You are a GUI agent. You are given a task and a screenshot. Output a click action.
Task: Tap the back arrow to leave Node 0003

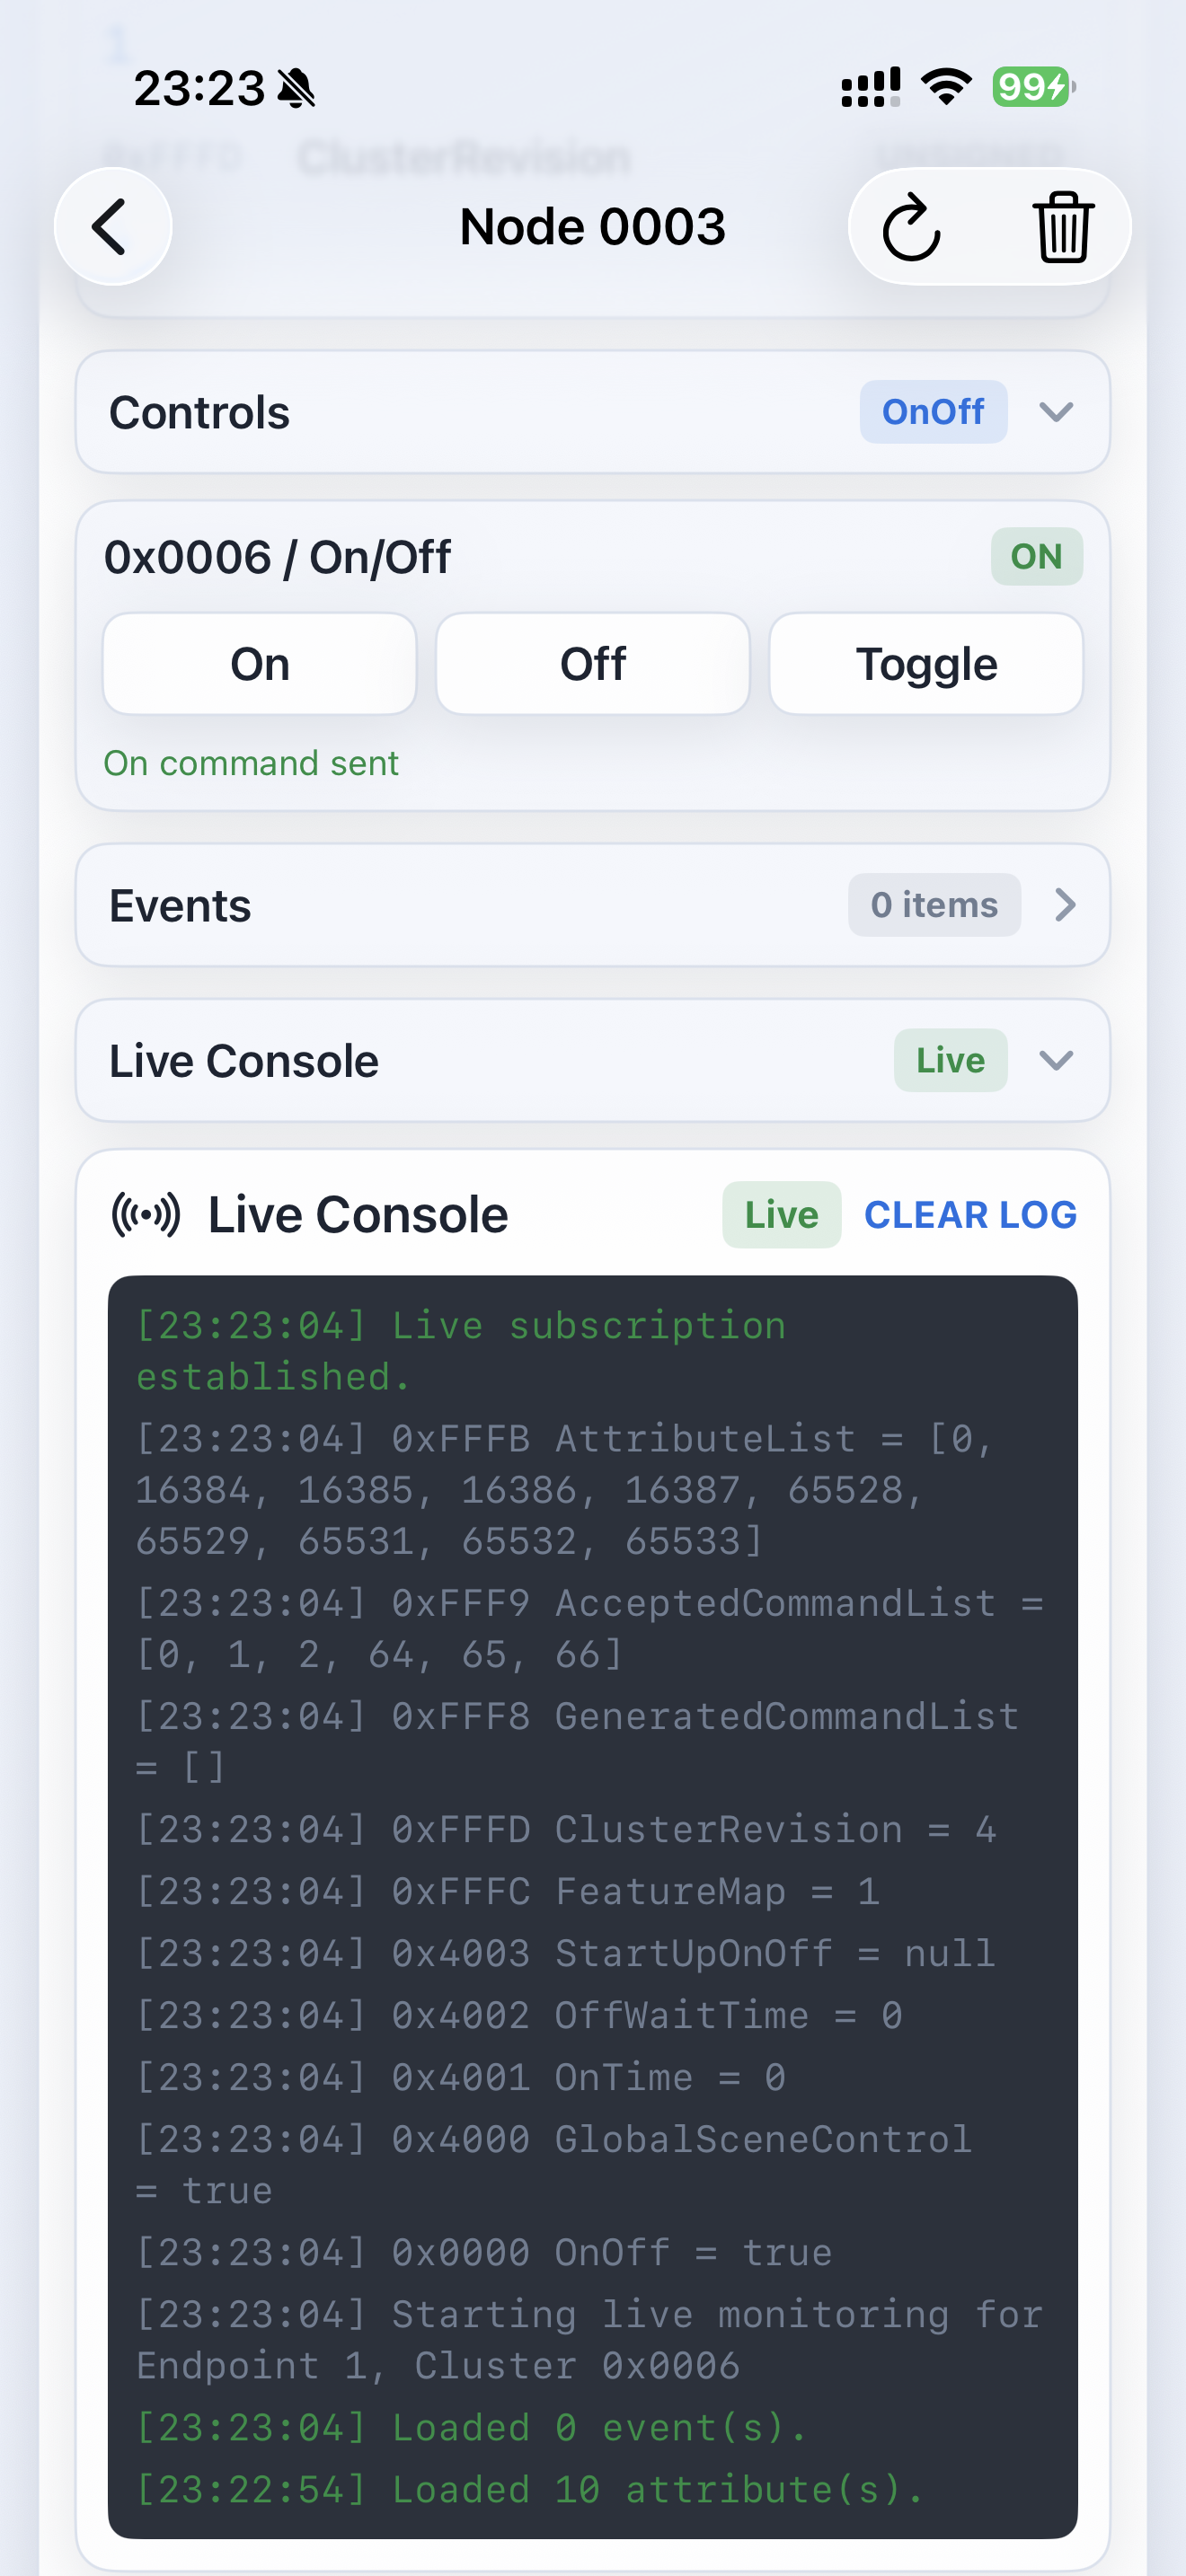112,226
